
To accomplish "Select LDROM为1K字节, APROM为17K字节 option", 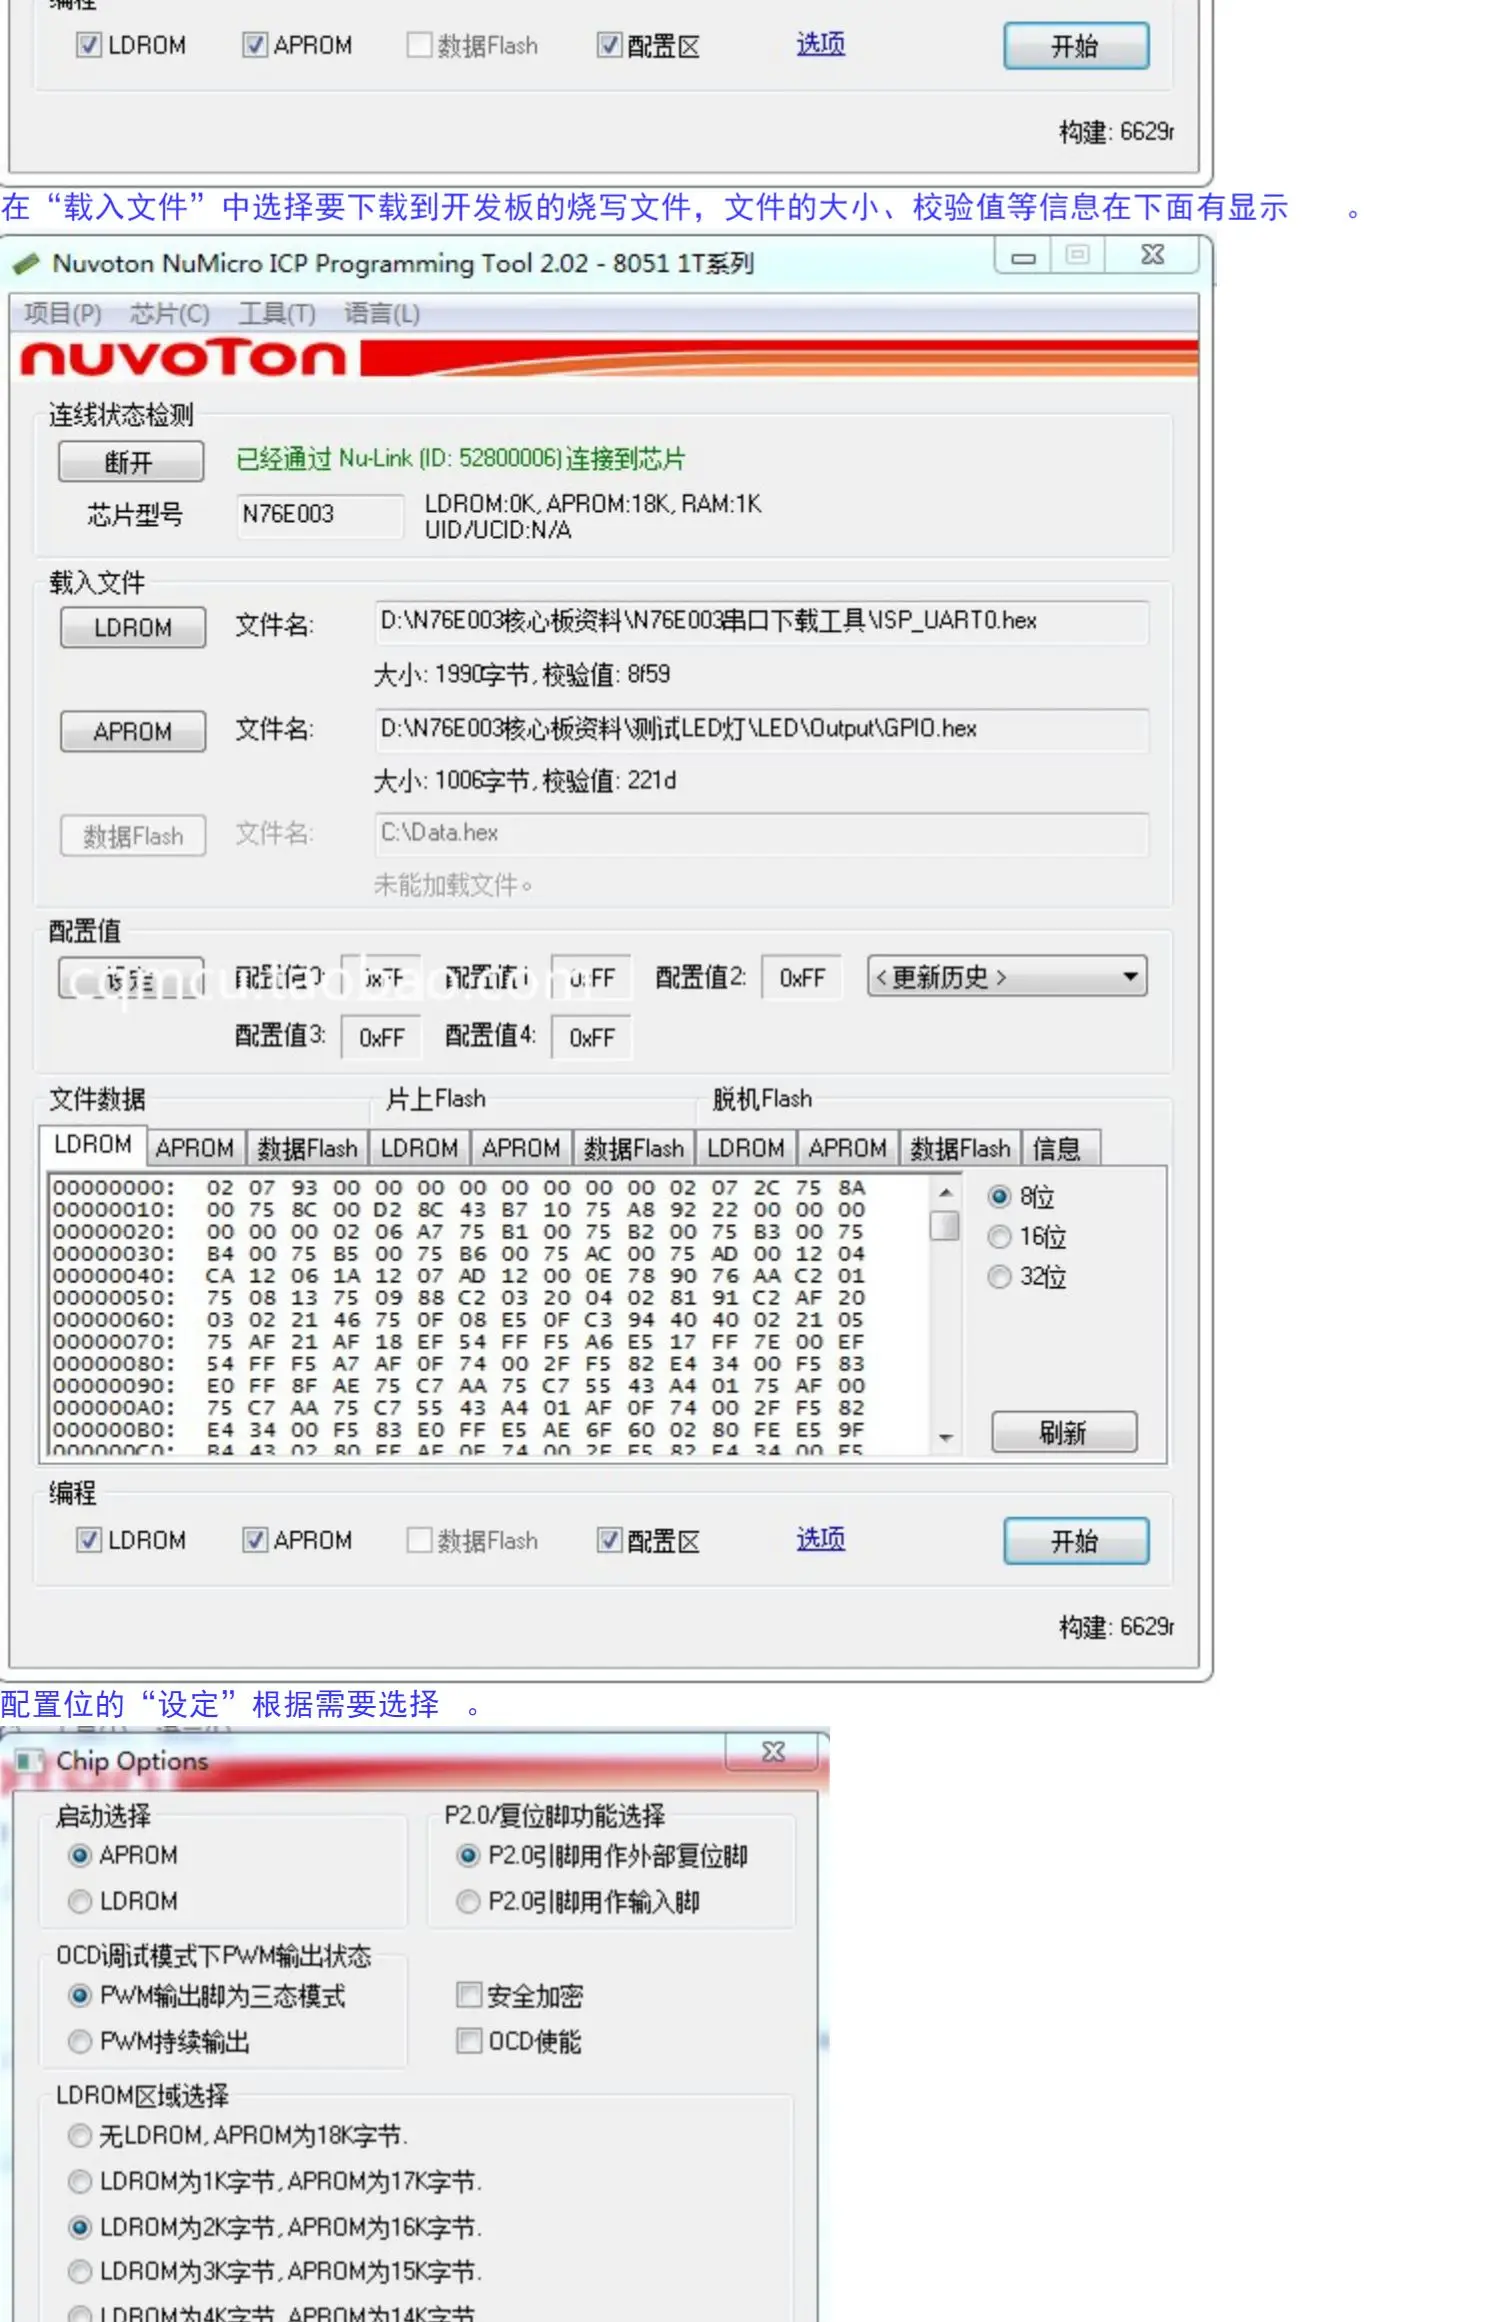I will coord(80,2181).
